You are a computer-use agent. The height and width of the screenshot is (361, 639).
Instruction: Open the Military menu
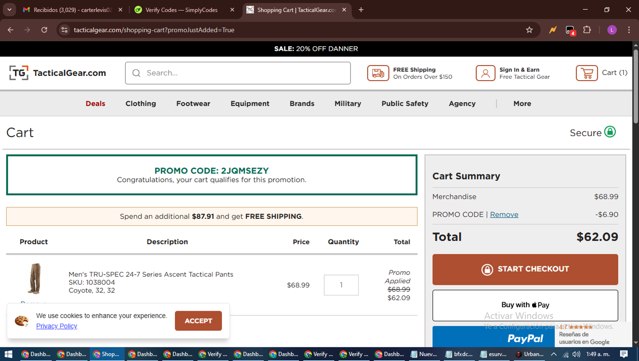click(x=348, y=103)
